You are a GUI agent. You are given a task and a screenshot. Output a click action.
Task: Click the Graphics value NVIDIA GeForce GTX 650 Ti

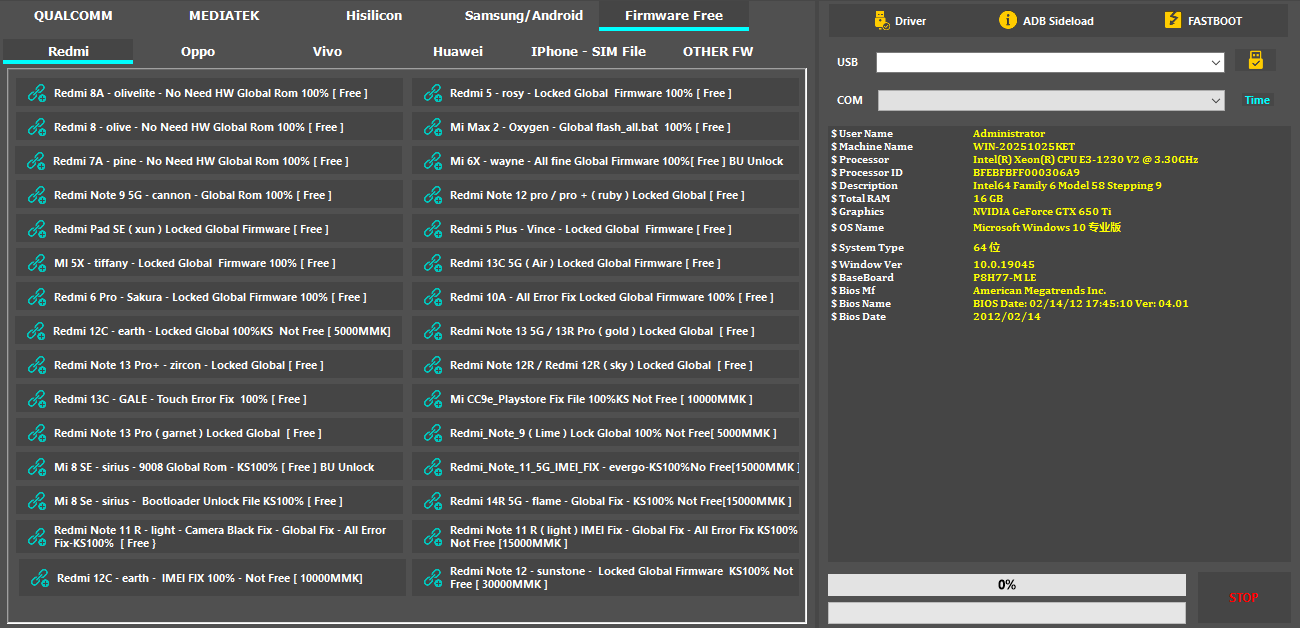[1041, 212]
